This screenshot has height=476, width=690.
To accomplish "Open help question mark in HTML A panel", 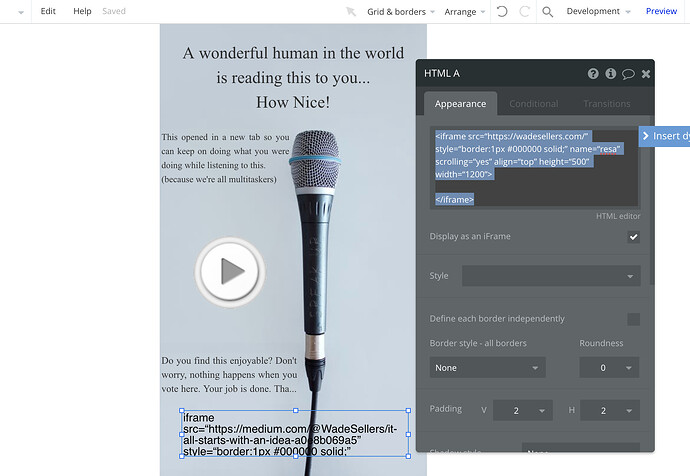I will tap(593, 74).
